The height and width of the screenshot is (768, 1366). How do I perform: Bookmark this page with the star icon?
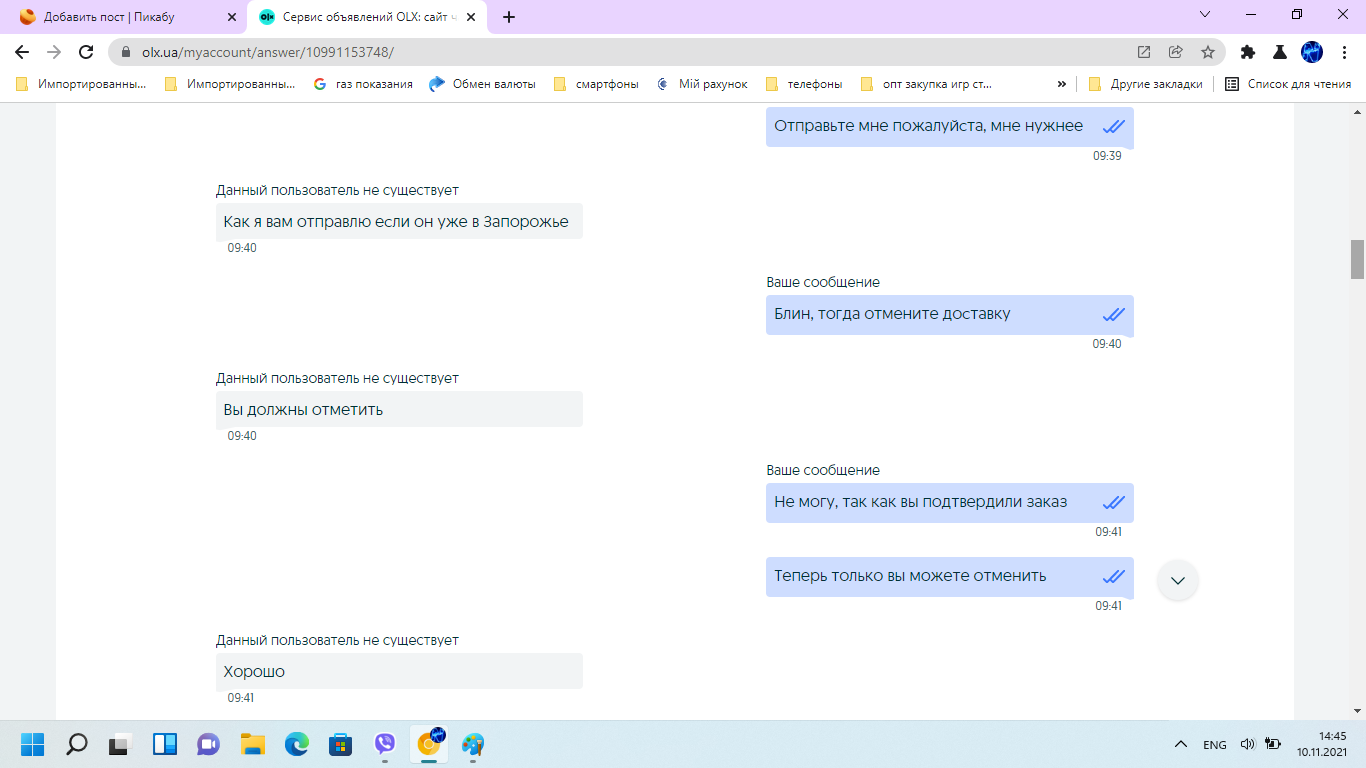point(1208,52)
